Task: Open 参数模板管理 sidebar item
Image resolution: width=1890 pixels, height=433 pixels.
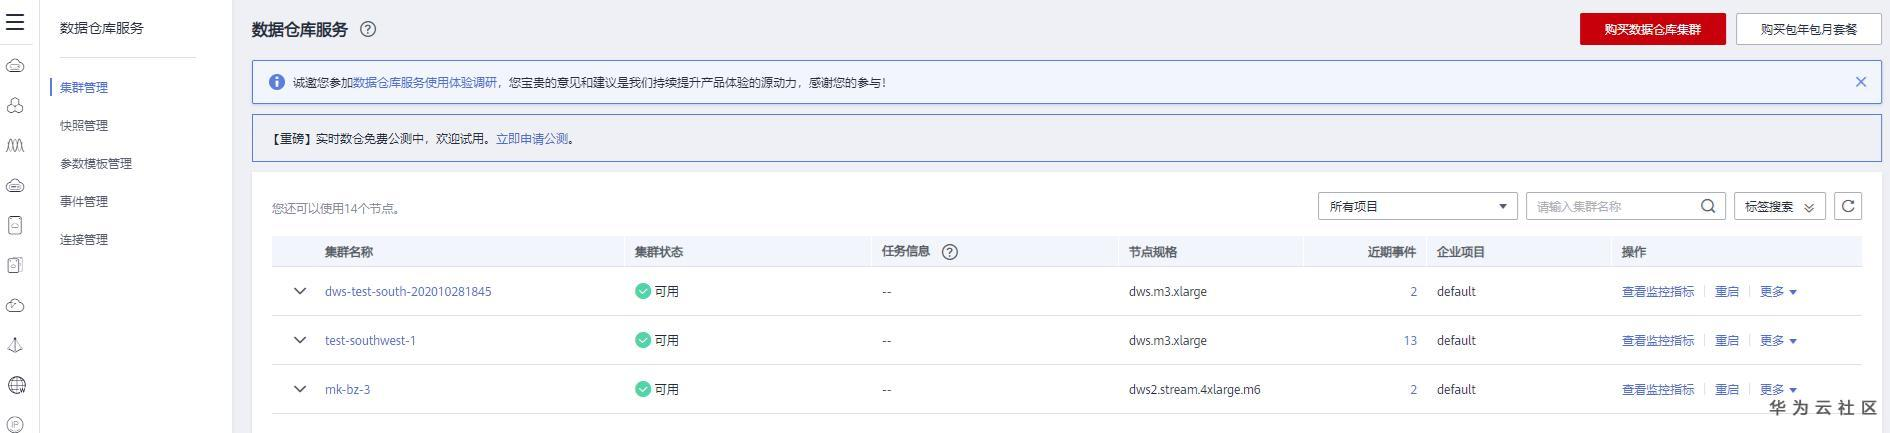Action: (96, 164)
